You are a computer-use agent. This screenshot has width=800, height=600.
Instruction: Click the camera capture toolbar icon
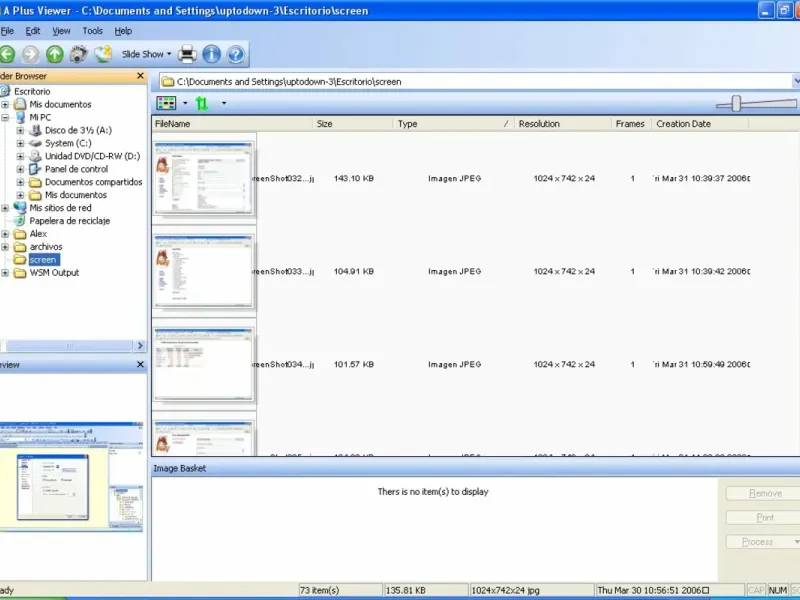(78, 54)
